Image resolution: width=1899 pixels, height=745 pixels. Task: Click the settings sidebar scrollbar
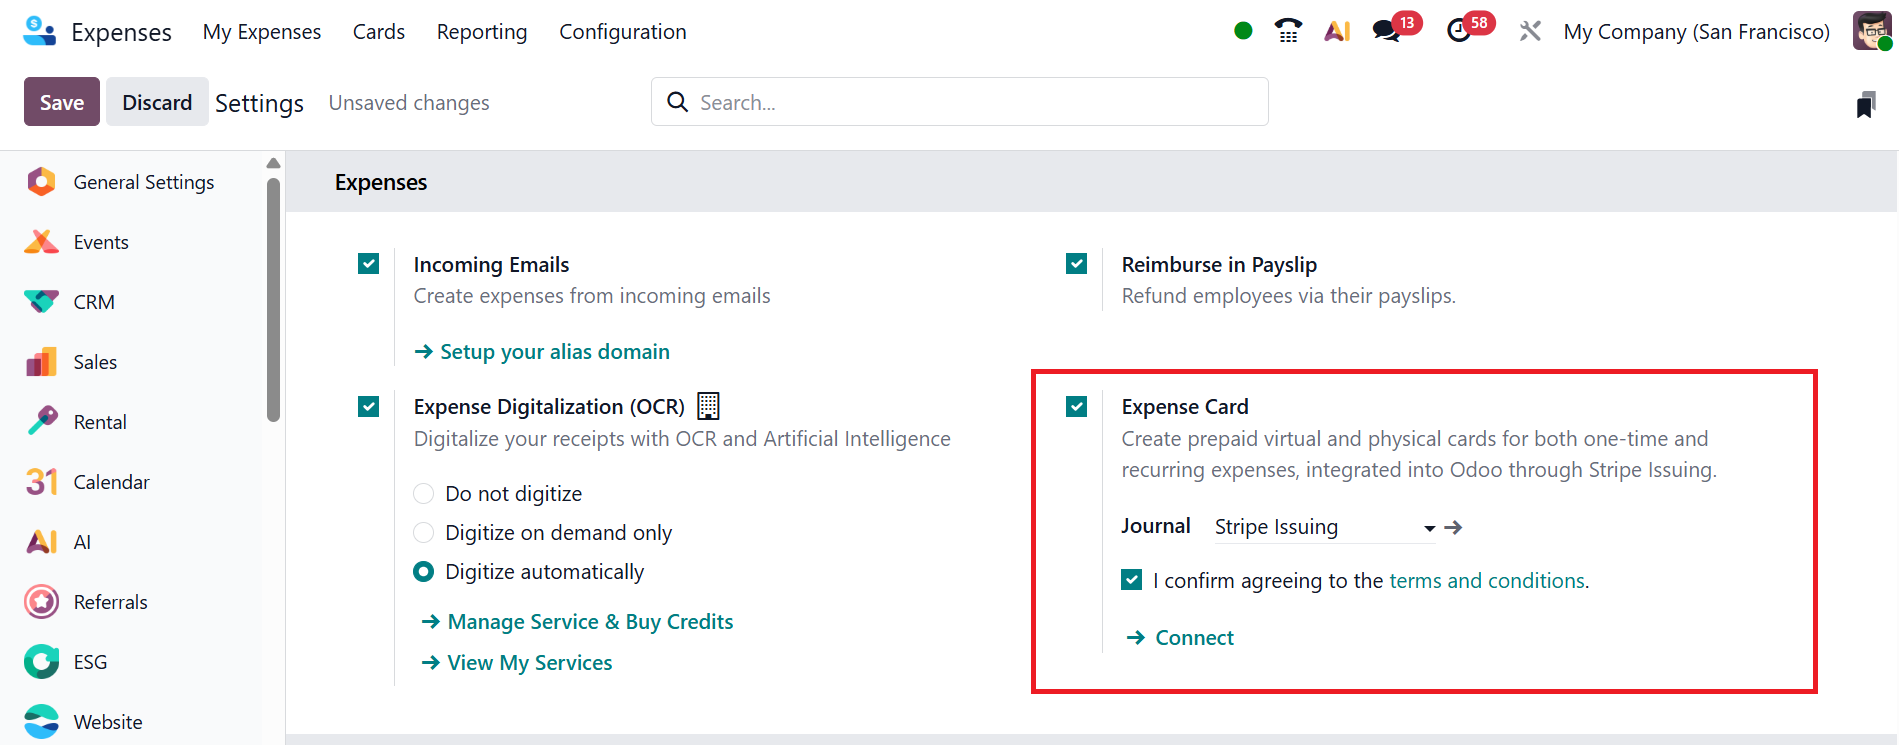coord(273,300)
